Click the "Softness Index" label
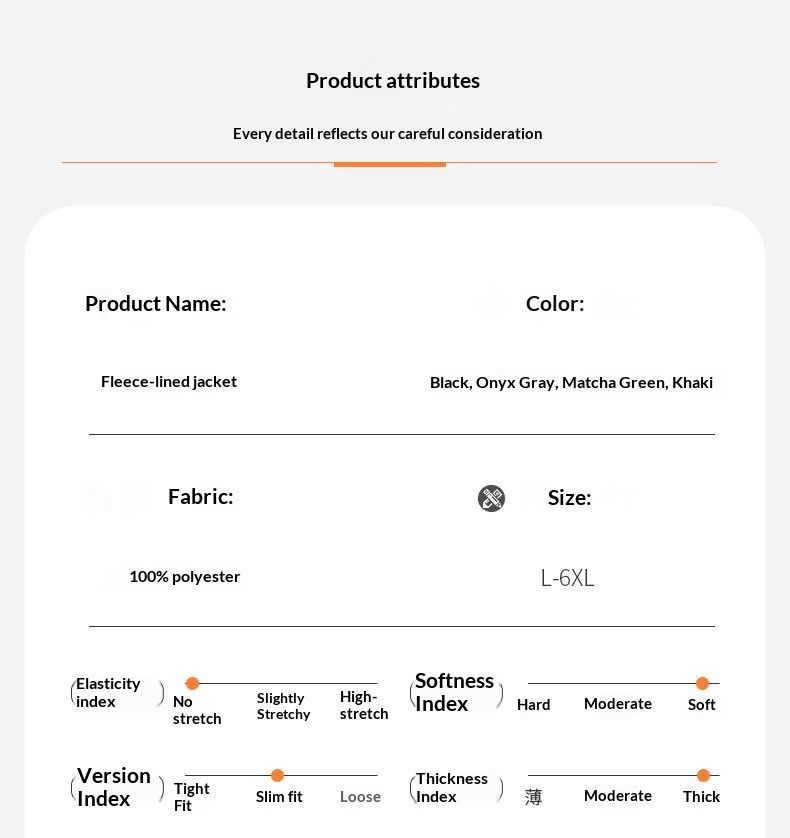Viewport: 790px width, 838px height. point(454,692)
